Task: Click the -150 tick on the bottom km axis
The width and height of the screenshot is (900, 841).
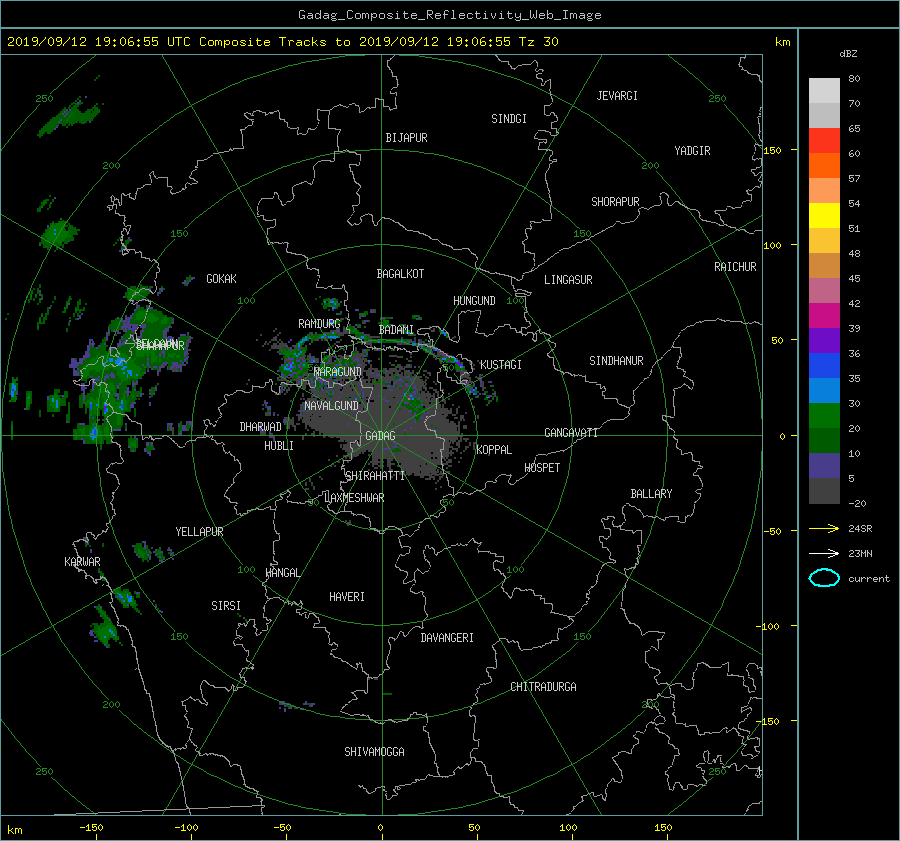Action: (x=91, y=827)
